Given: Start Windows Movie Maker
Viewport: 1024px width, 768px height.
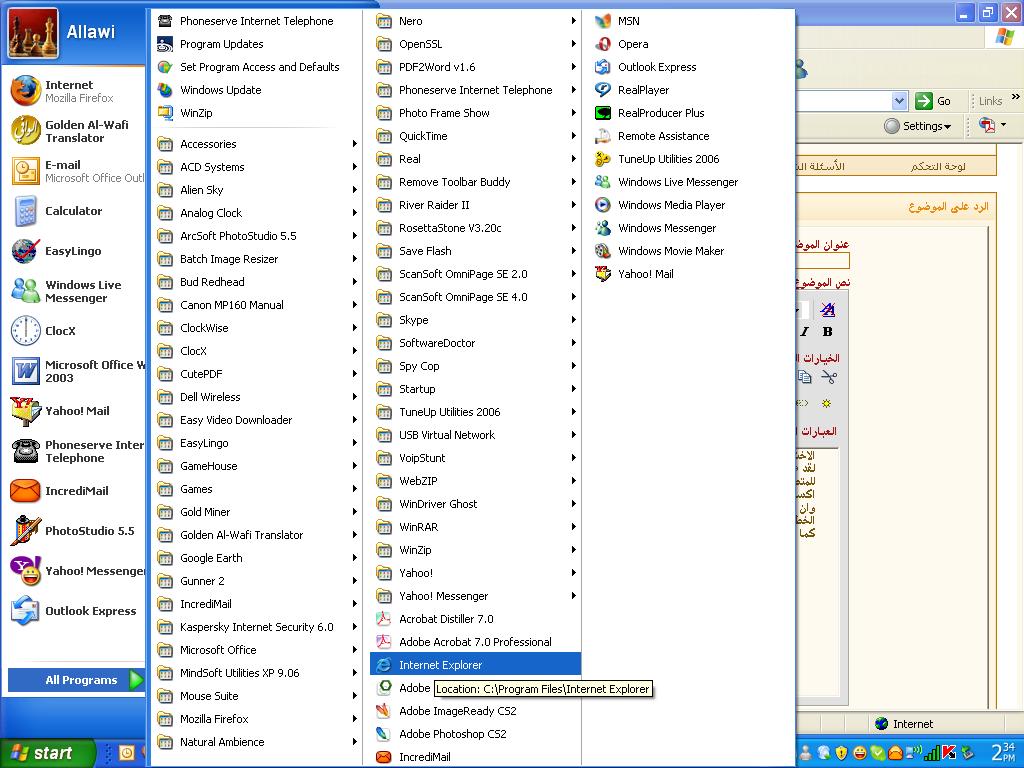Looking at the screenshot, I should pos(670,251).
